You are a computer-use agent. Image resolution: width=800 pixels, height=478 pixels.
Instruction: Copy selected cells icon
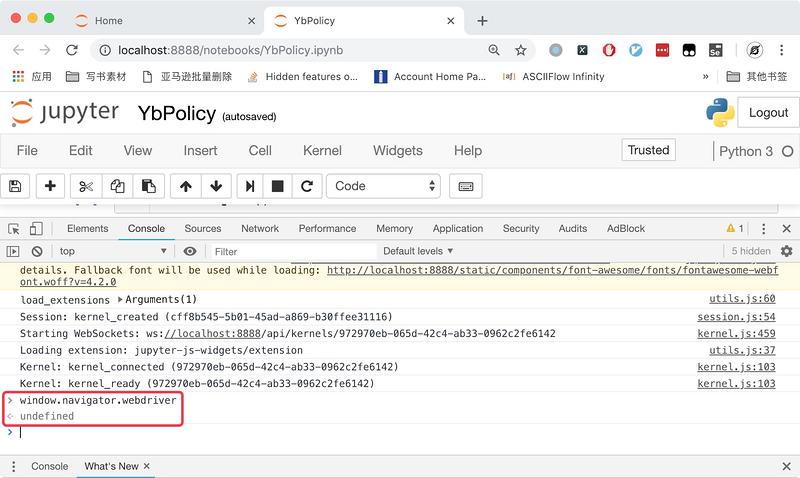tap(117, 186)
